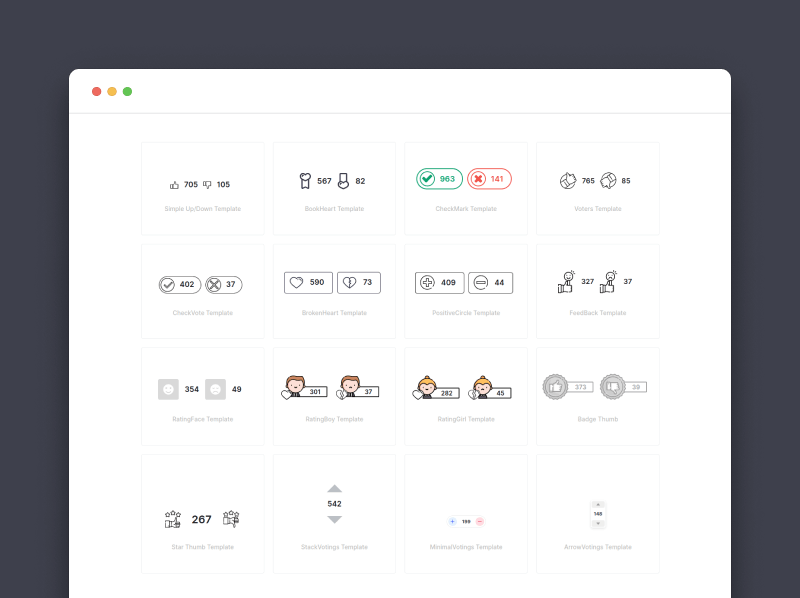
Task: Click the RatingBoy heart avatar showing 301
Action: tap(304, 387)
